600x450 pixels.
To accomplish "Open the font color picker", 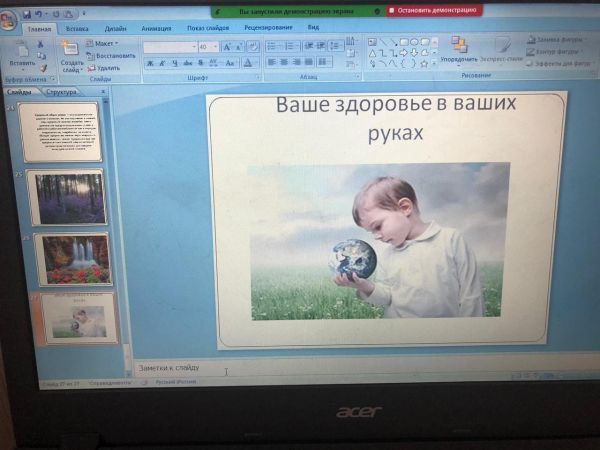I will pos(248,63).
